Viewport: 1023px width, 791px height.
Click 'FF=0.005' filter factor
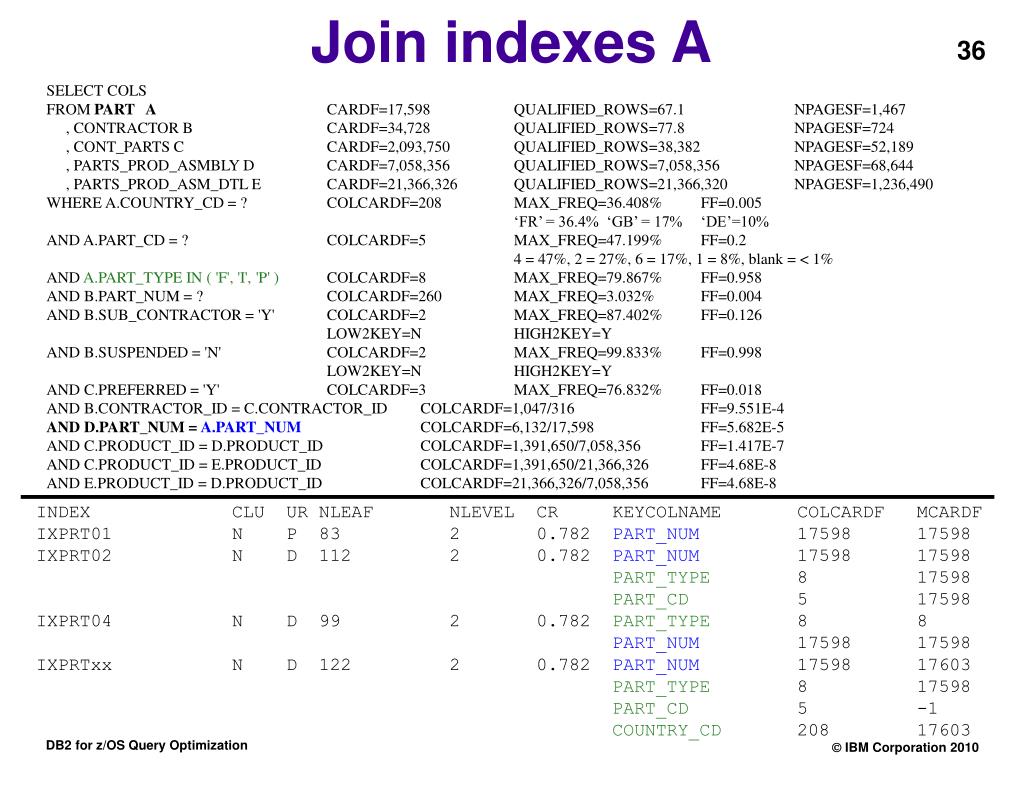[731, 203]
